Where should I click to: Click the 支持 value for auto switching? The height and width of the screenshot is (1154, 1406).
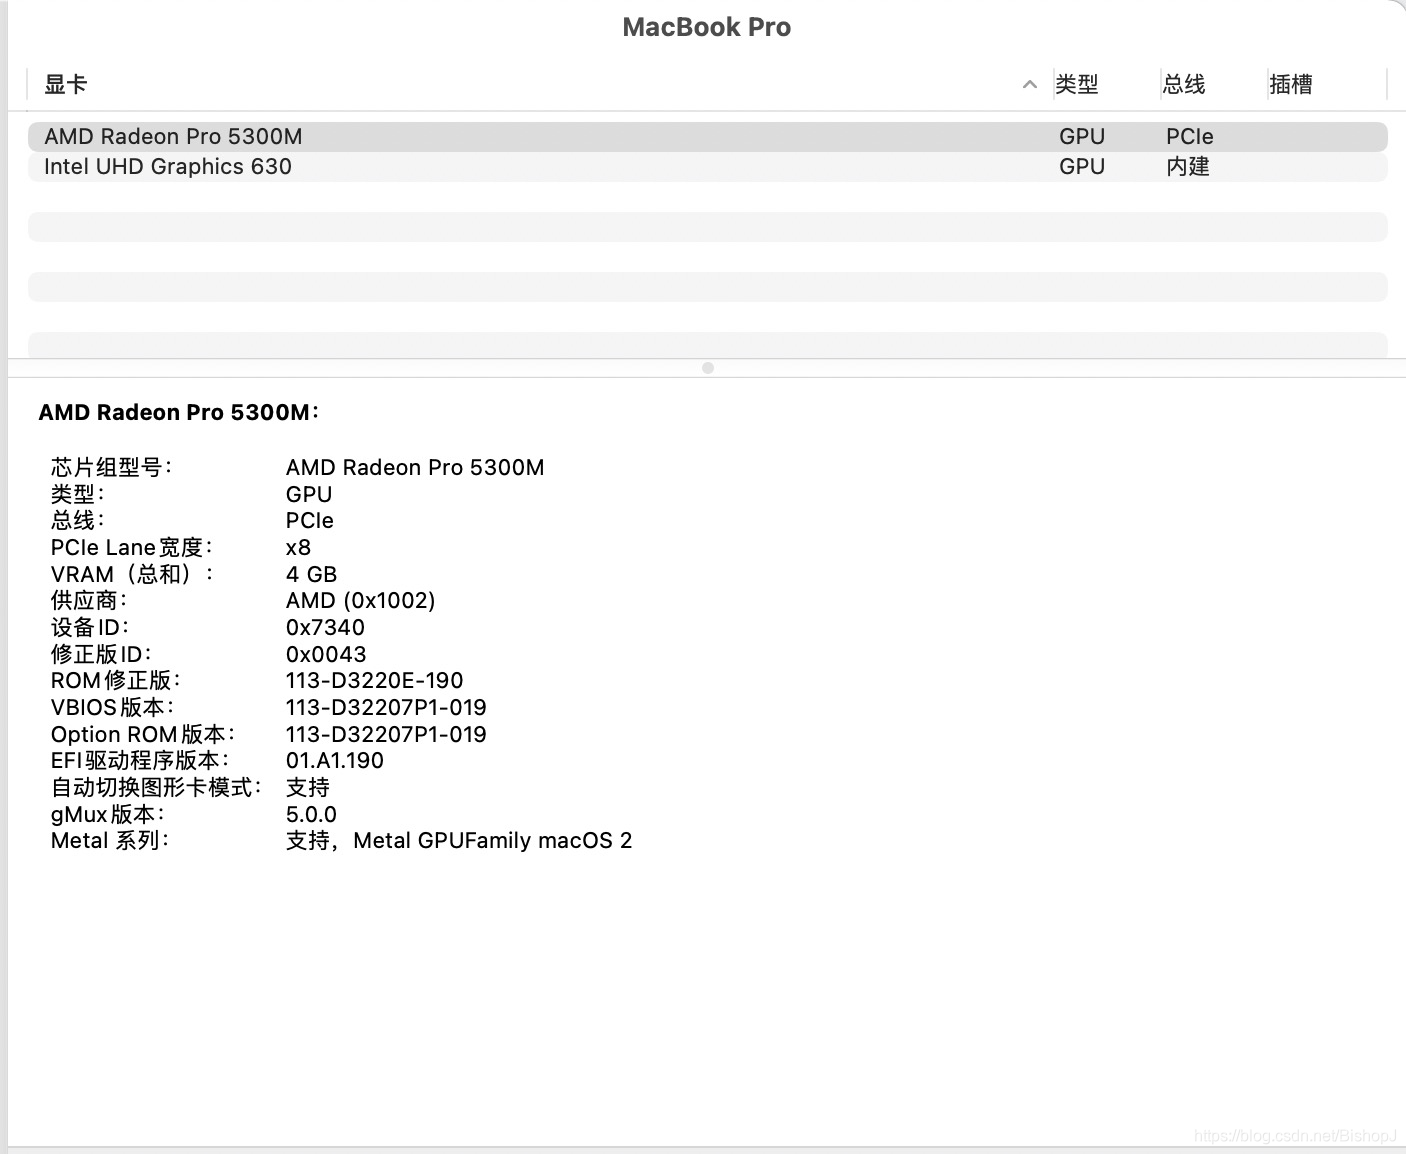[308, 787]
